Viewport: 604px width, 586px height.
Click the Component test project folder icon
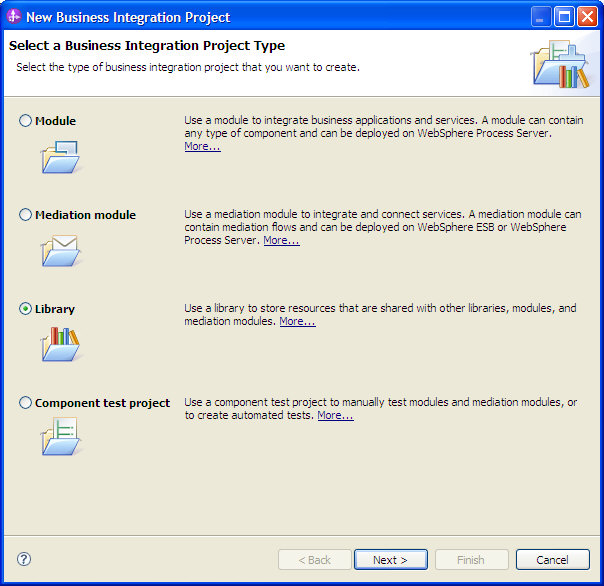[60, 437]
